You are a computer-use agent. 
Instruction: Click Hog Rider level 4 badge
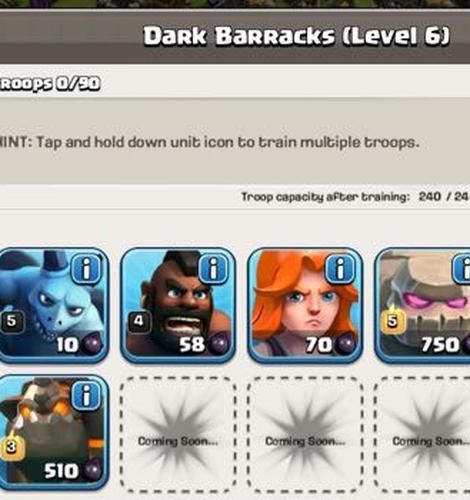click(x=139, y=321)
